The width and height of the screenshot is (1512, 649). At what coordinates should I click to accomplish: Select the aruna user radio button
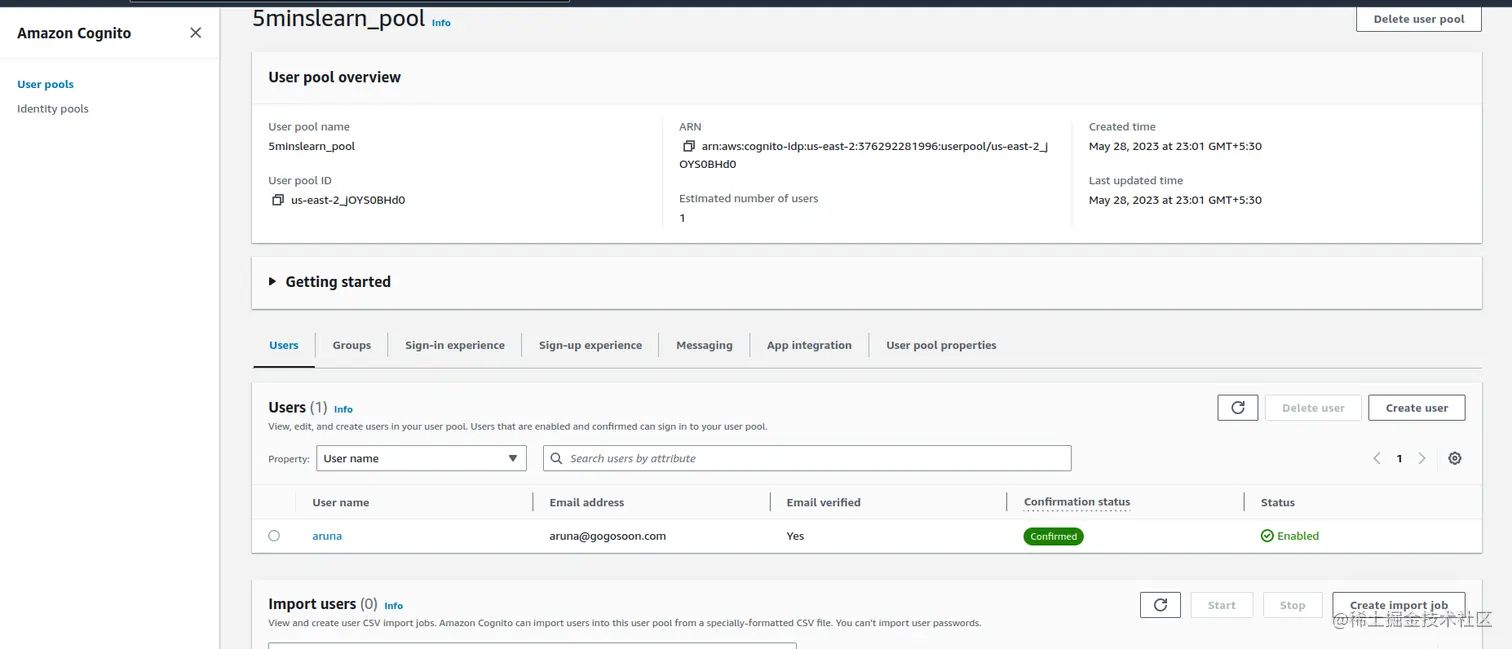point(274,536)
